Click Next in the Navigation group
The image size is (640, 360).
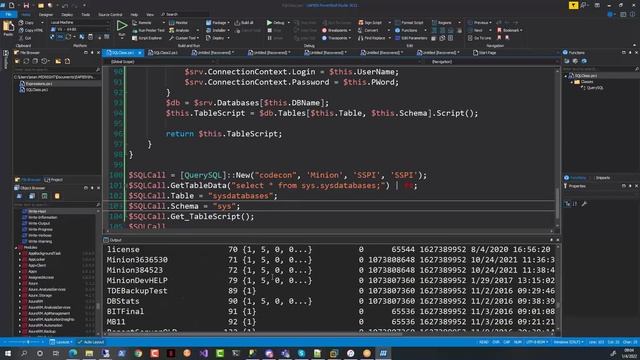point(476,30)
